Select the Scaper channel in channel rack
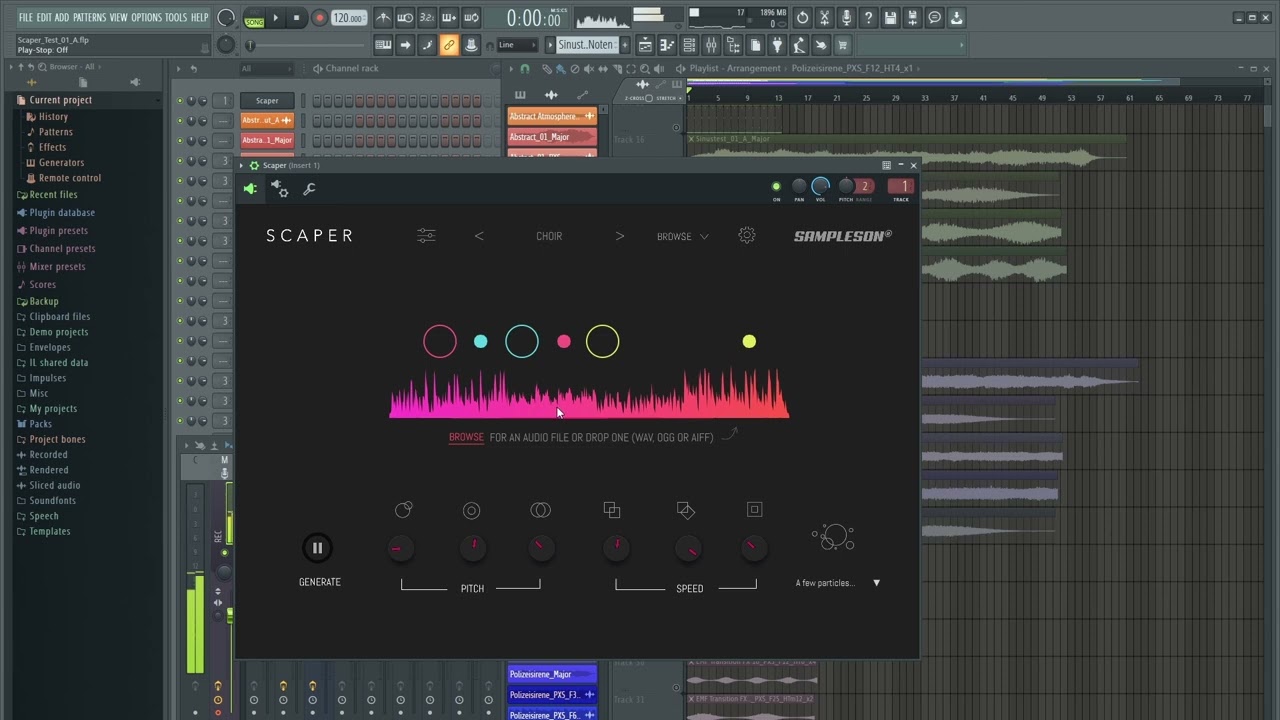This screenshot has height=720, width=1280. (x=267, y=101)
